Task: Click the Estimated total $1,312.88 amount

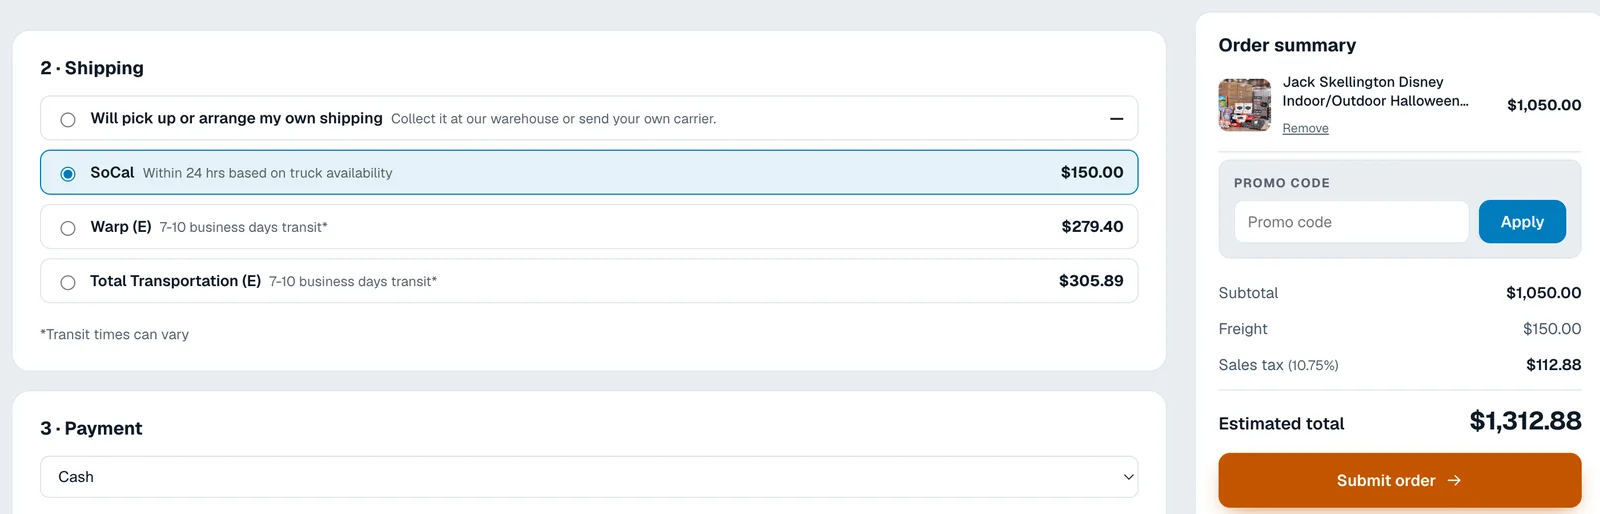Action: [x=1525, y=421]
